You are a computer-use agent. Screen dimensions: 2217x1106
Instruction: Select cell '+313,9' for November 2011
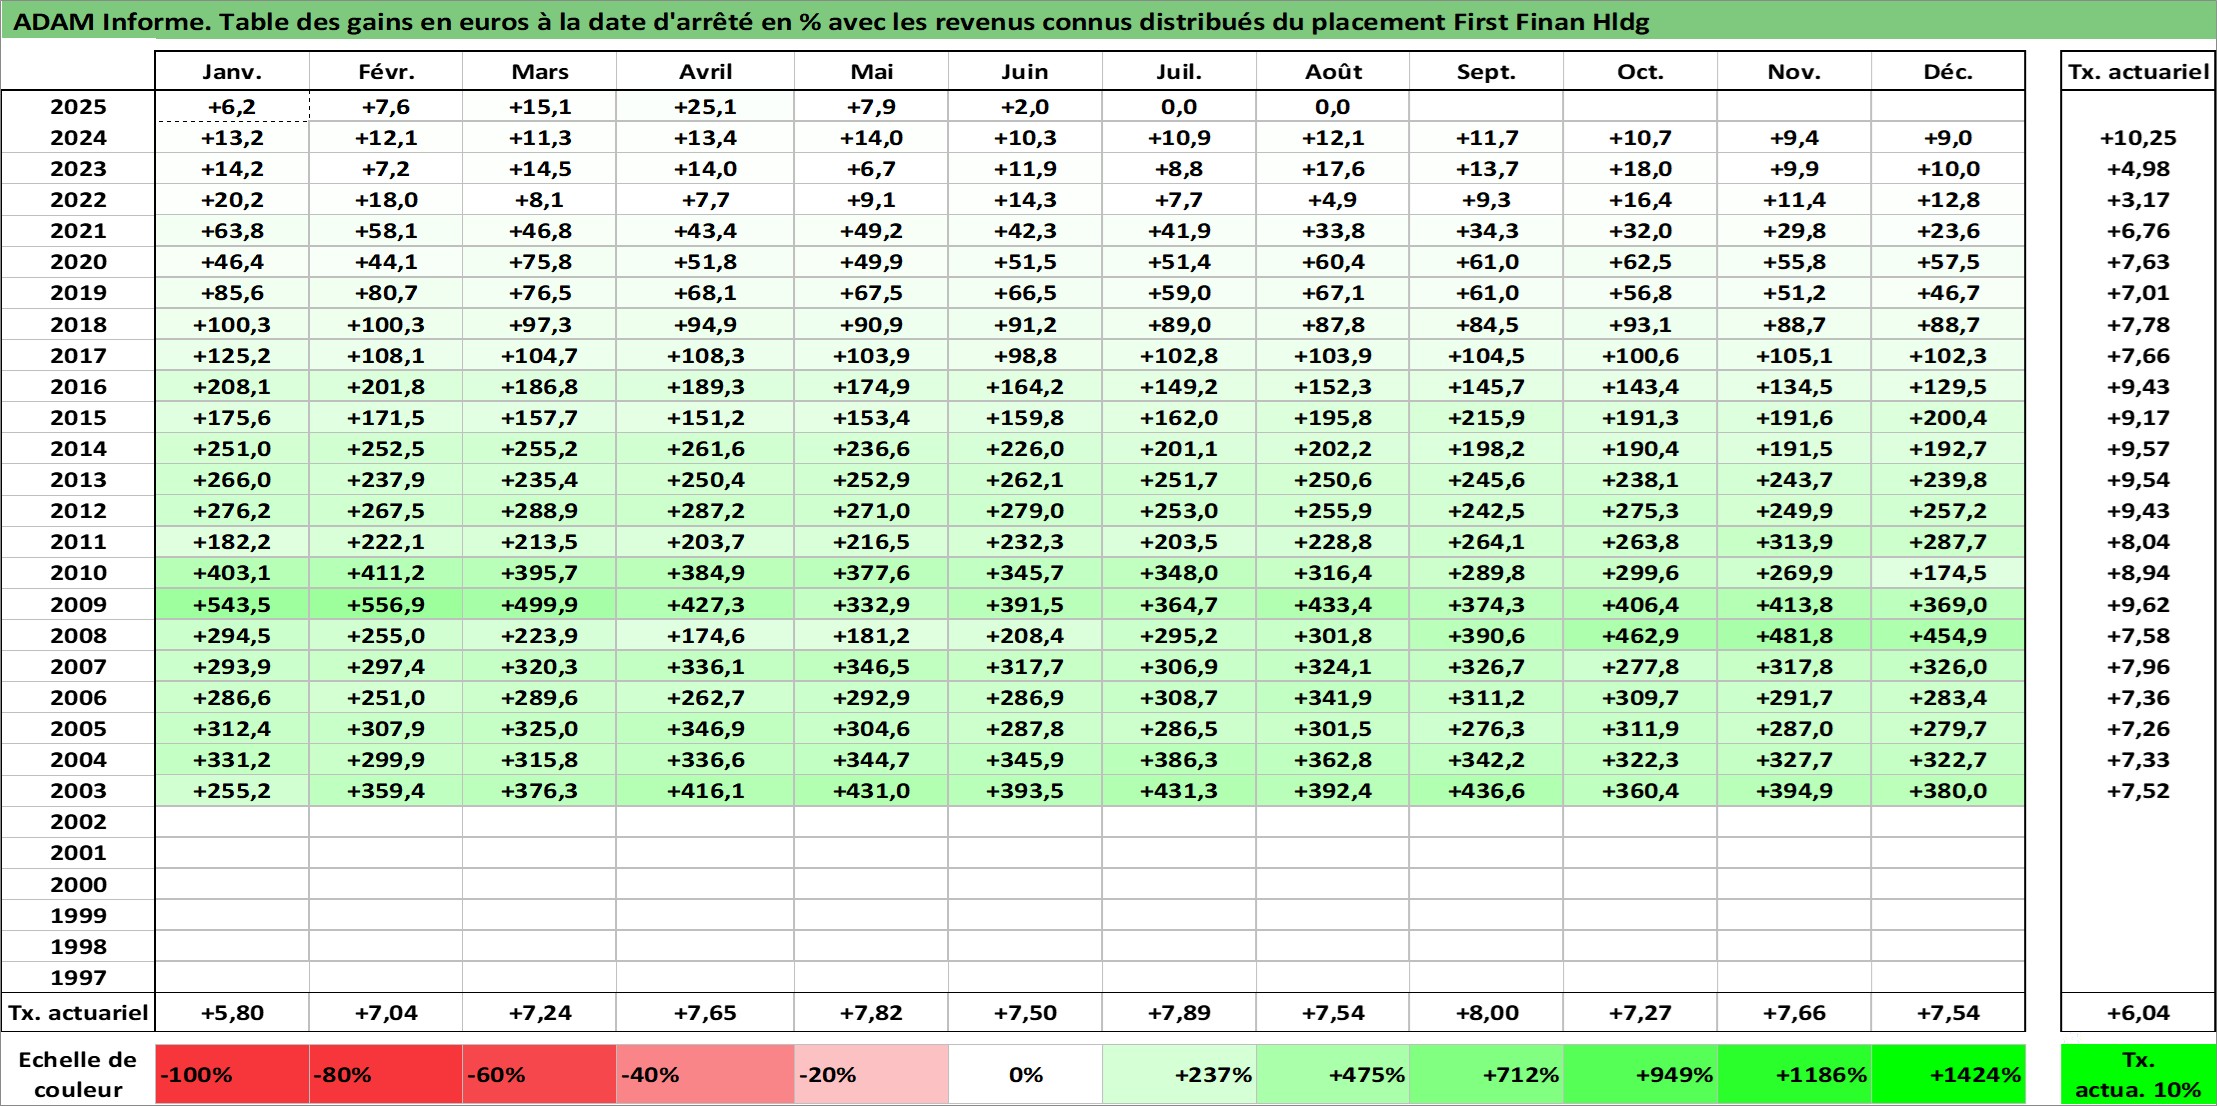1794,542
